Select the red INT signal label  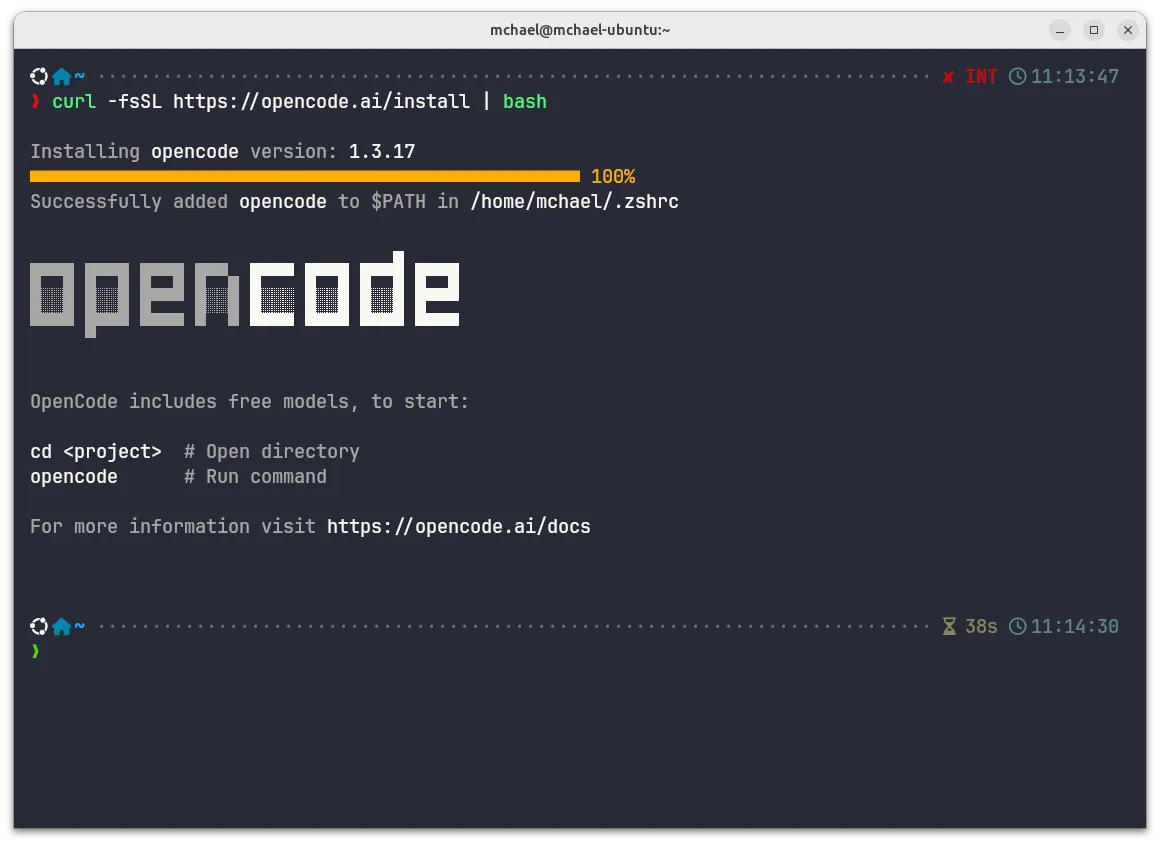[x=979, y=76]
